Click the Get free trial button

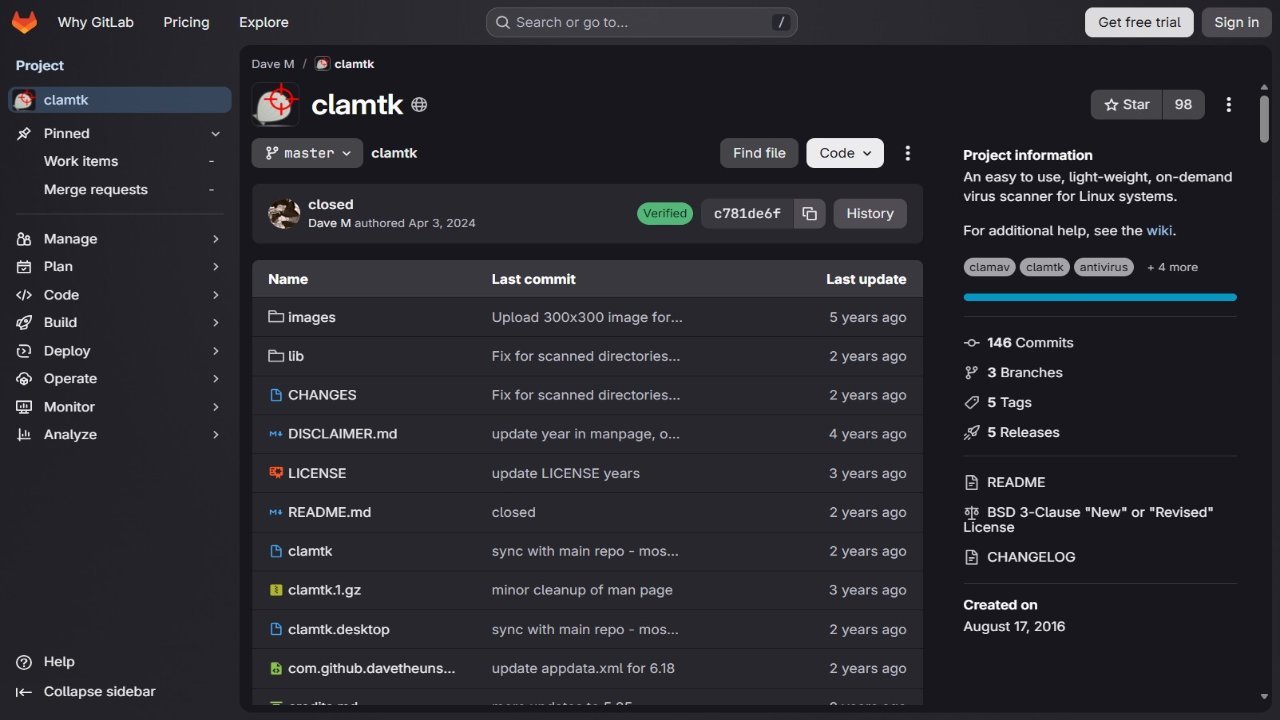1139,22
